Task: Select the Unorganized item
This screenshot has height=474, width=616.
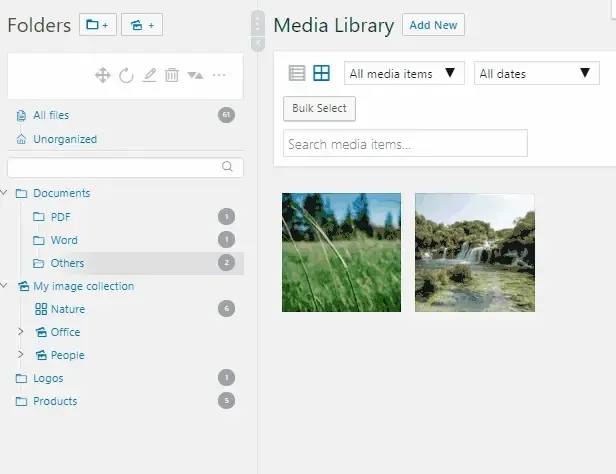Action: [x=65, y=139]
